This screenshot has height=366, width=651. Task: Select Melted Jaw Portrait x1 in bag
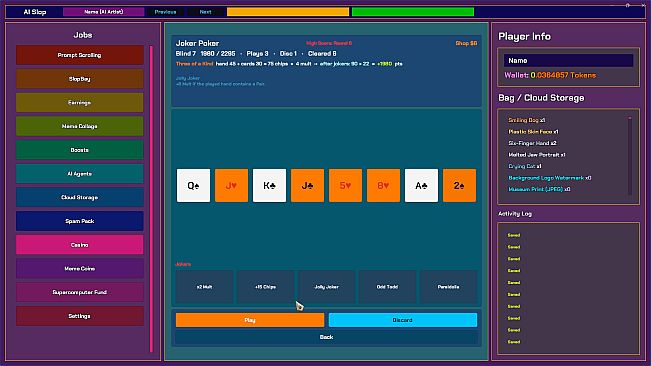click(537, 155)
